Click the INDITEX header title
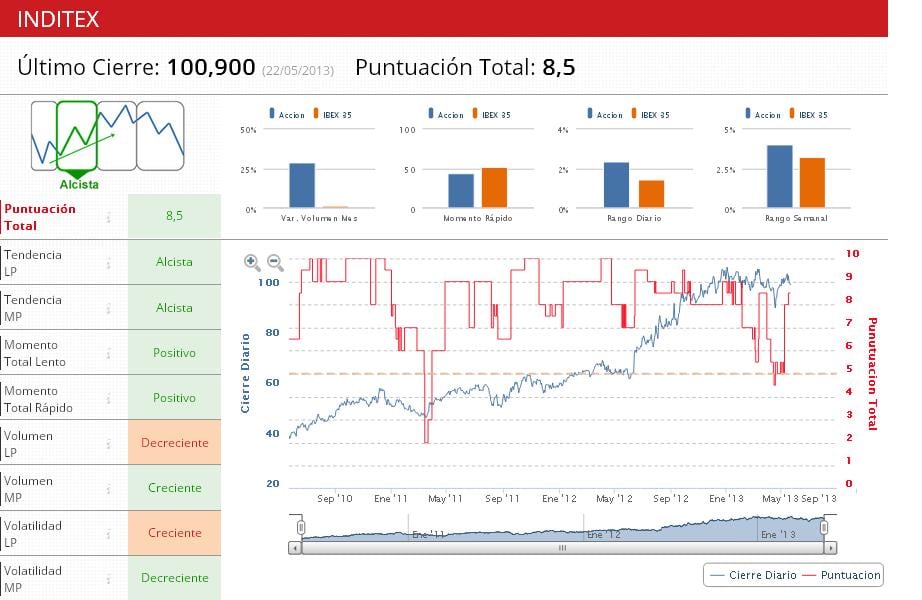This screenshot has height=600, width=922. pyautogui.click(x=58, y=19)
